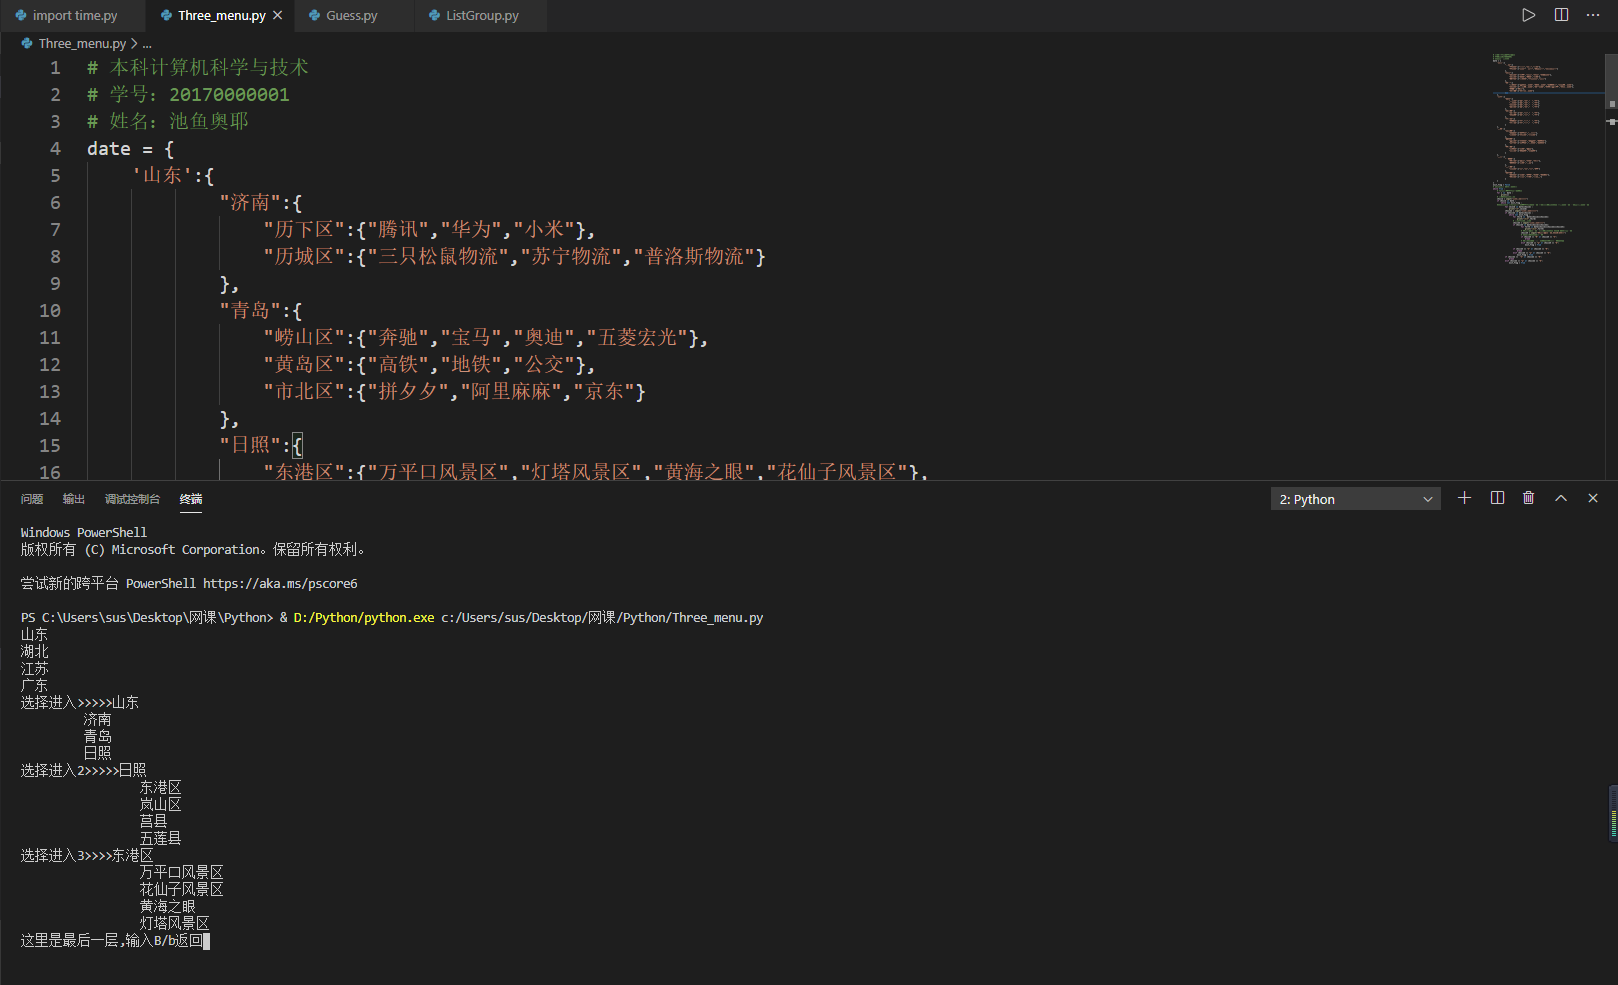Kill terminal using trash icon

1528,498
